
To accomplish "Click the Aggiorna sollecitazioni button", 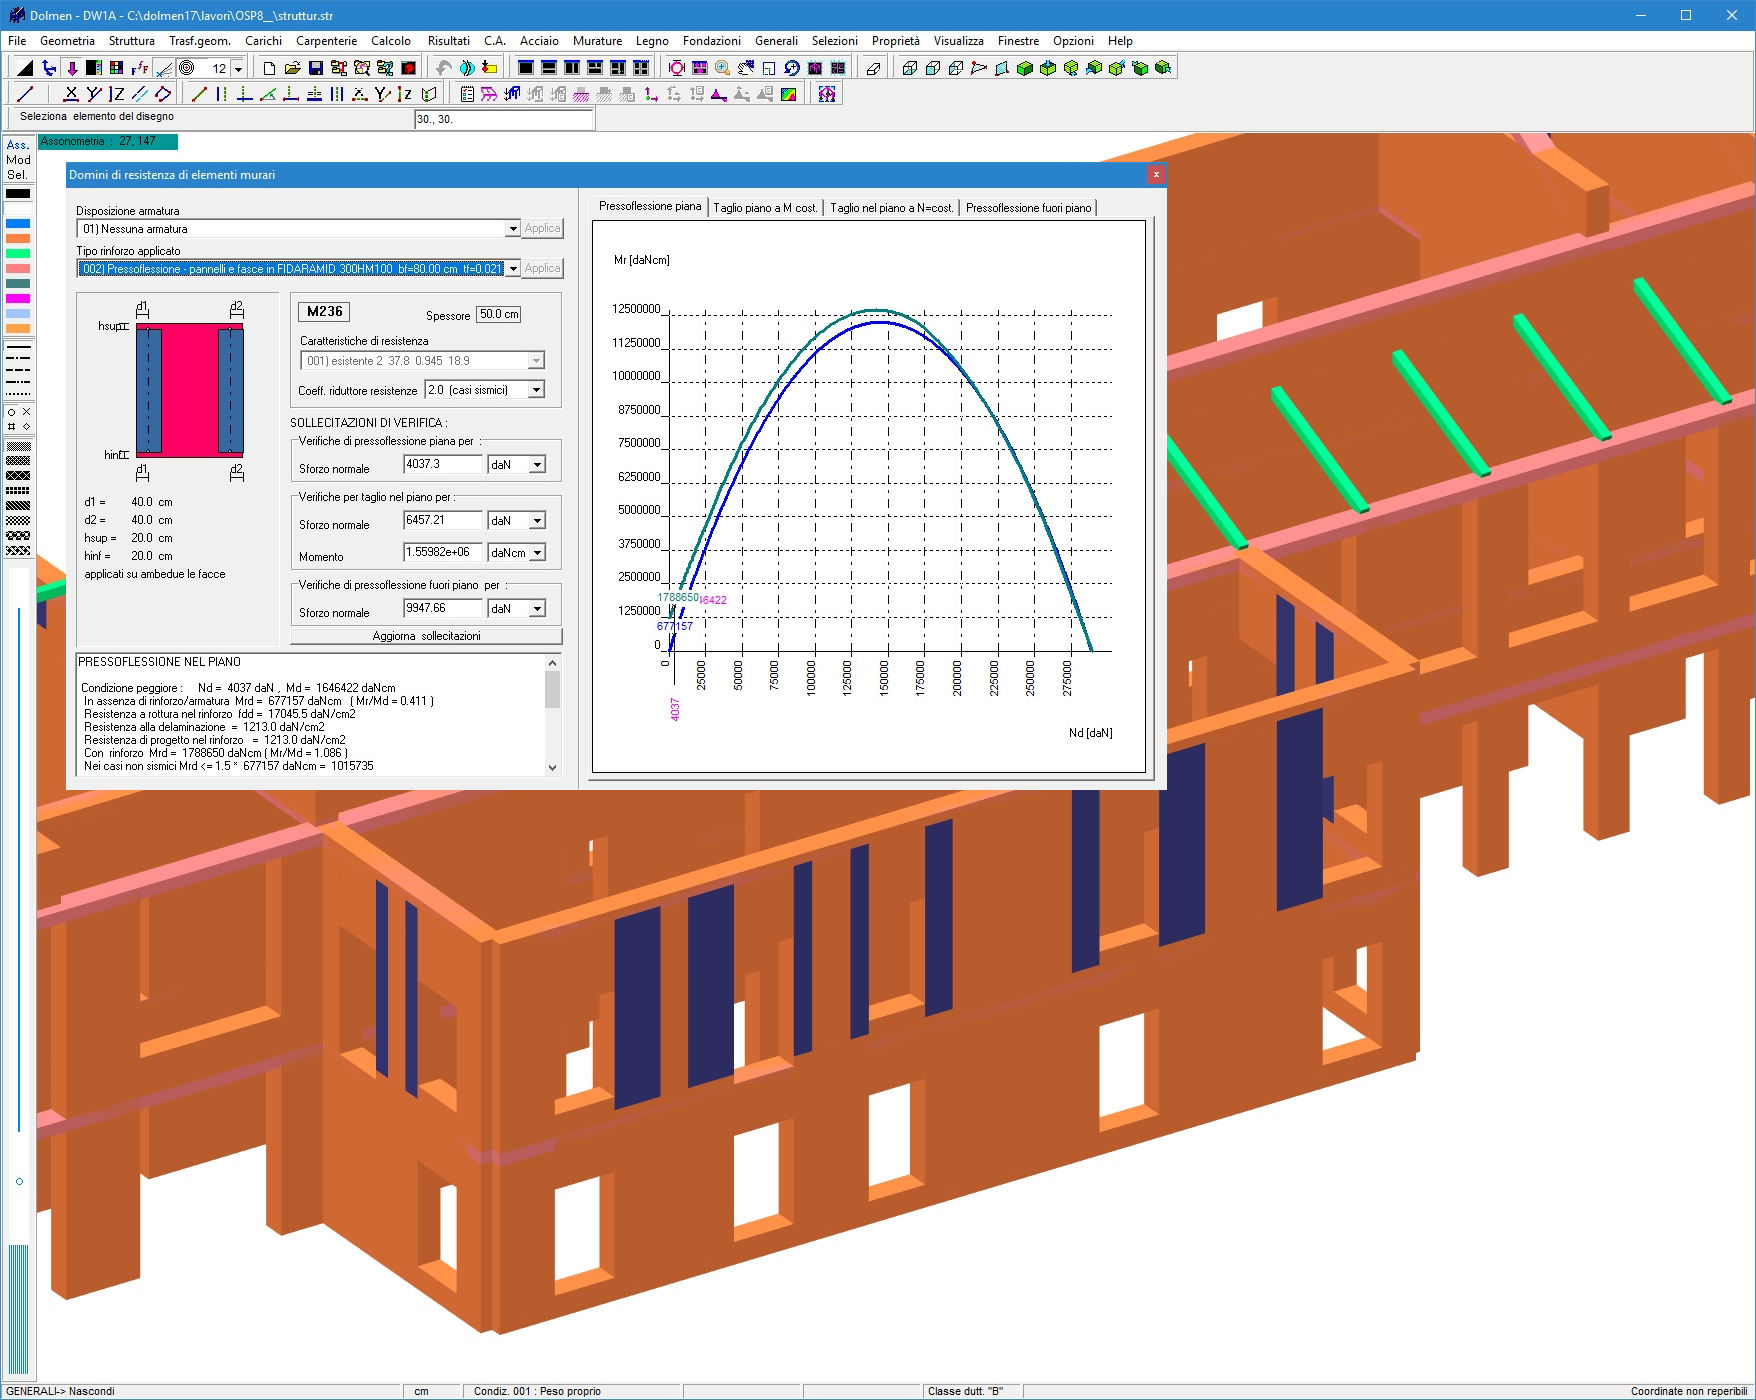I will pos(426,636).
